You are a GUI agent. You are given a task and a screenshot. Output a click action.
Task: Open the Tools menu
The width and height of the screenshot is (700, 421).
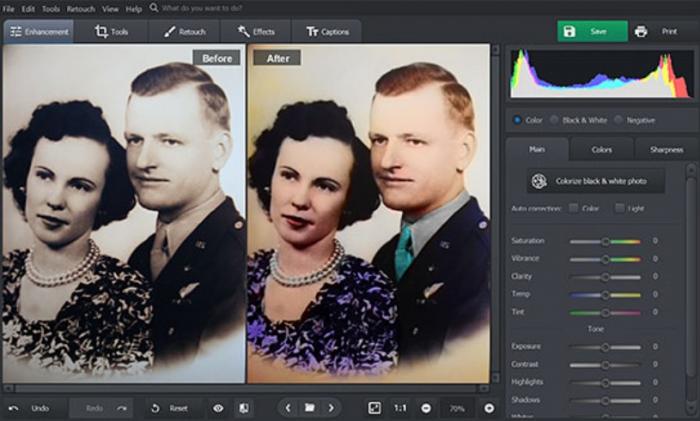coord(51,8)
